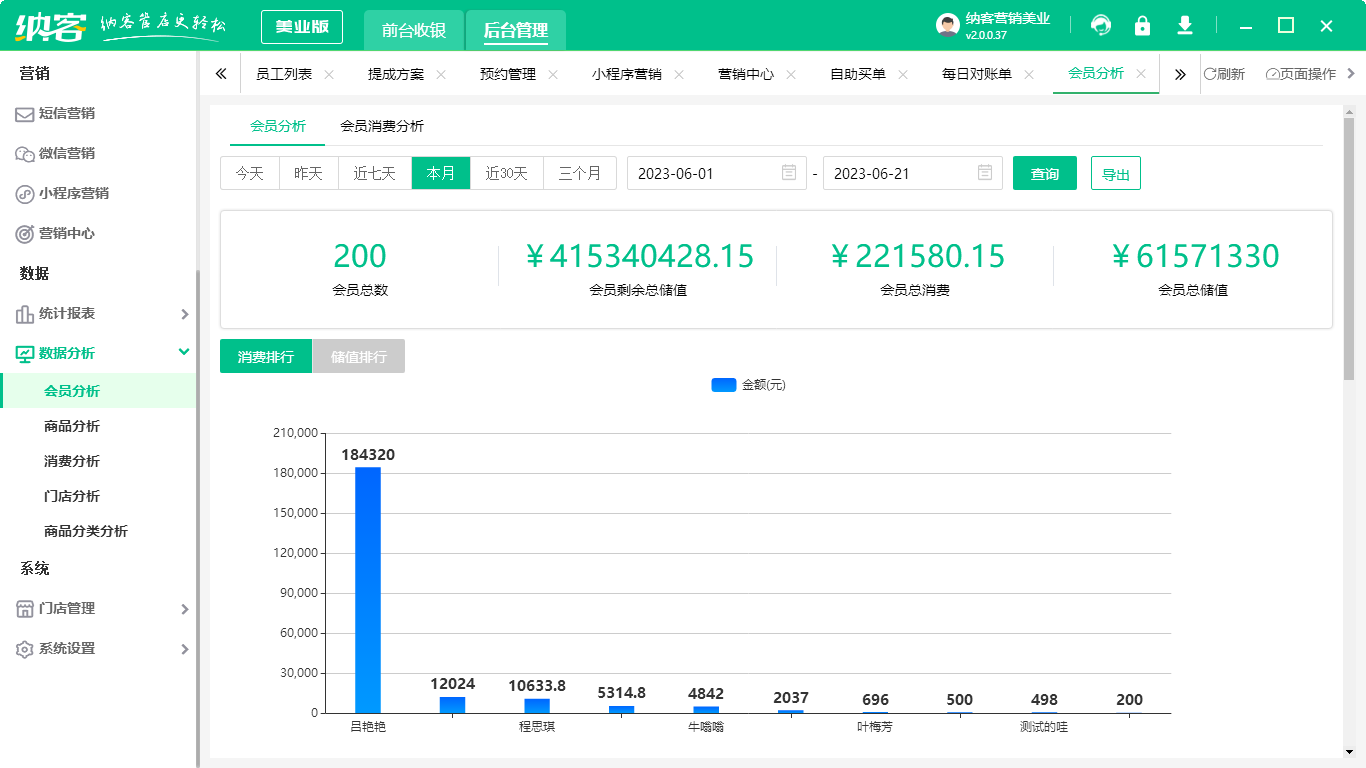This screenshot has width=1366, height=768.
Task: Export data with the 导出 button
Action: [x=1115, y=172]
